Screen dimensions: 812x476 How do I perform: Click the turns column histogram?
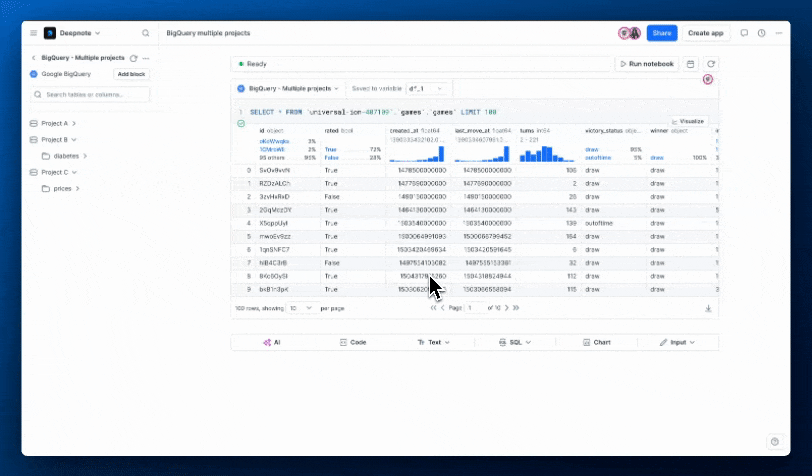[547, 154]
